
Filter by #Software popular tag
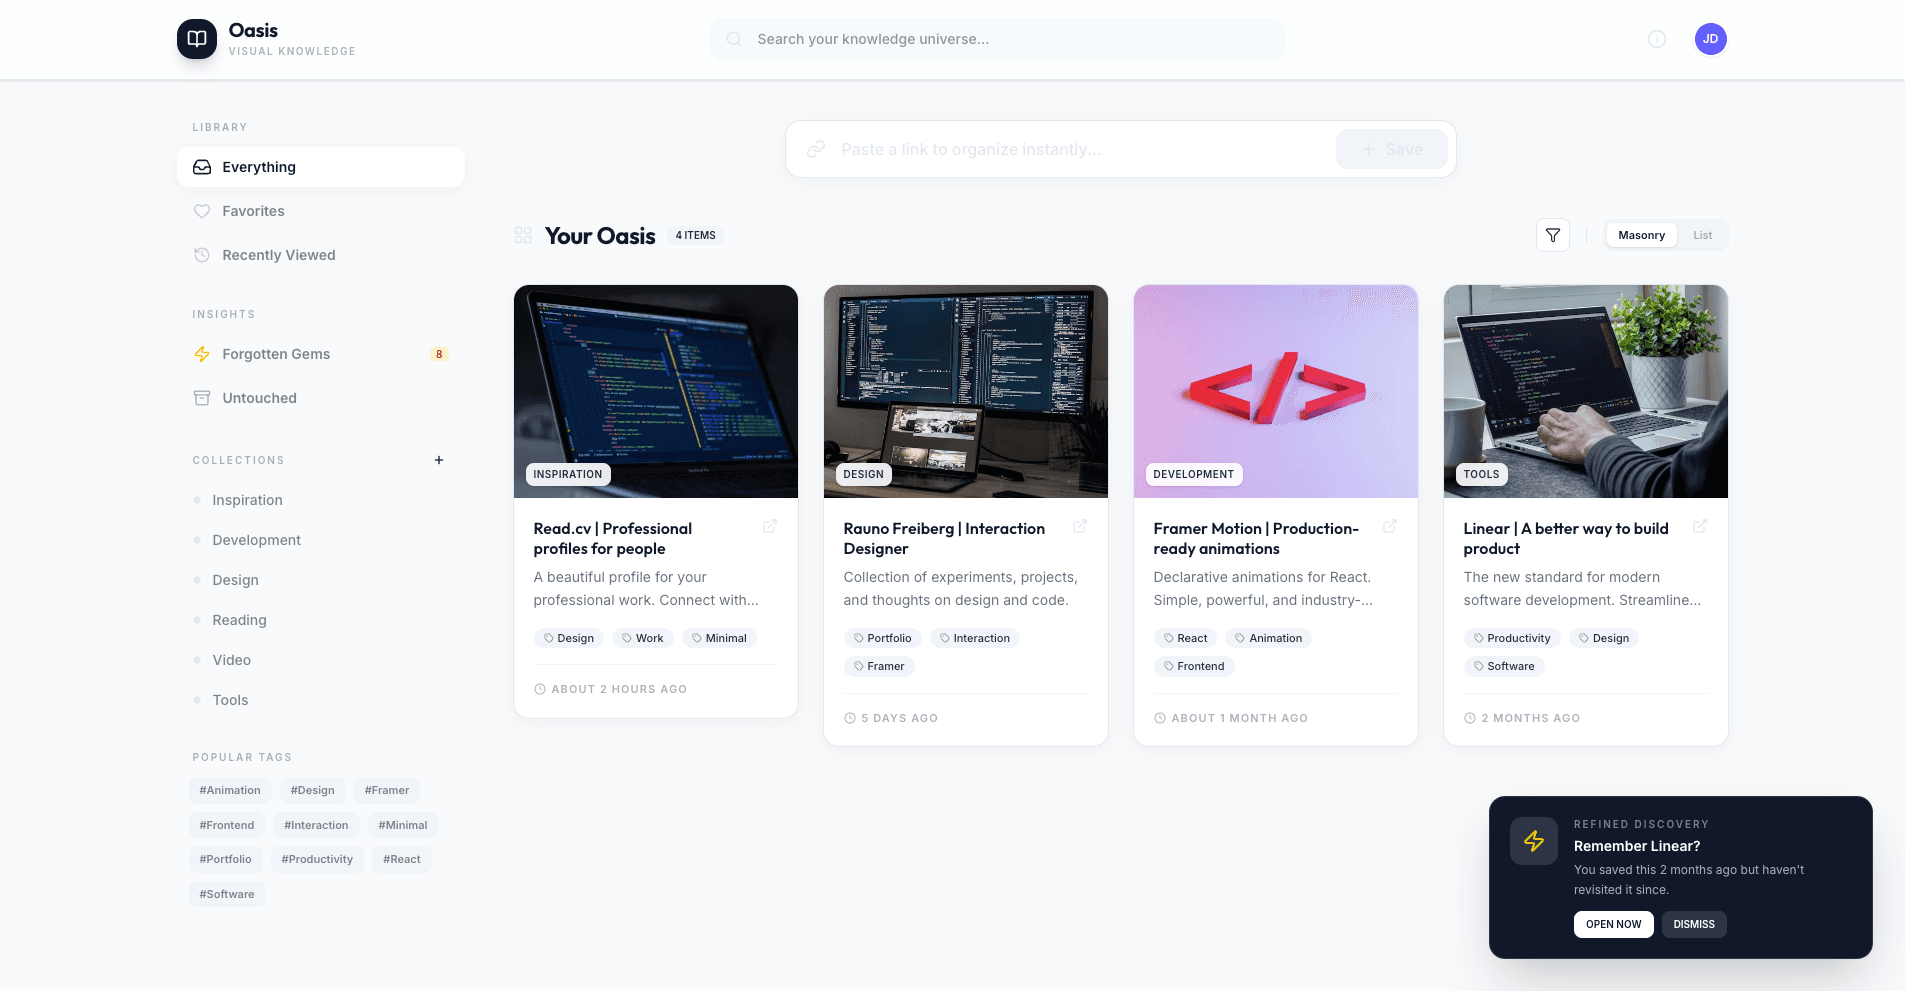[x=227, y=894]
